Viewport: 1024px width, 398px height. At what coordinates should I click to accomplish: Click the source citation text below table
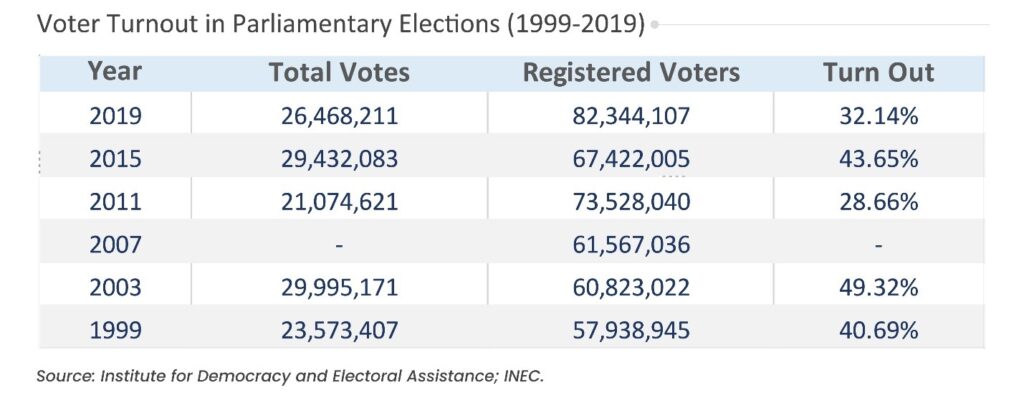(290, 376)
